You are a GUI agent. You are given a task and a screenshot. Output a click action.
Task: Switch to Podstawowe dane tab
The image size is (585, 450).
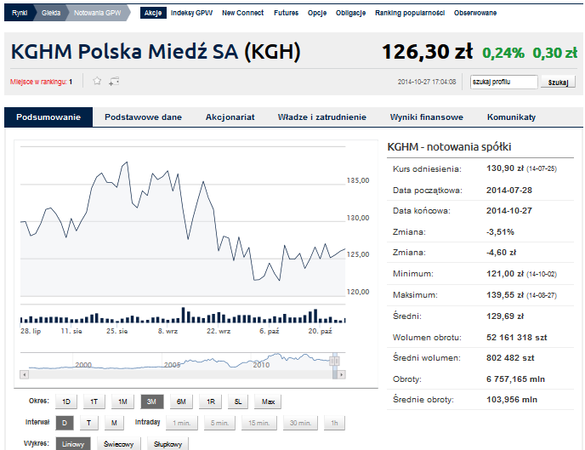click(143, 117)
